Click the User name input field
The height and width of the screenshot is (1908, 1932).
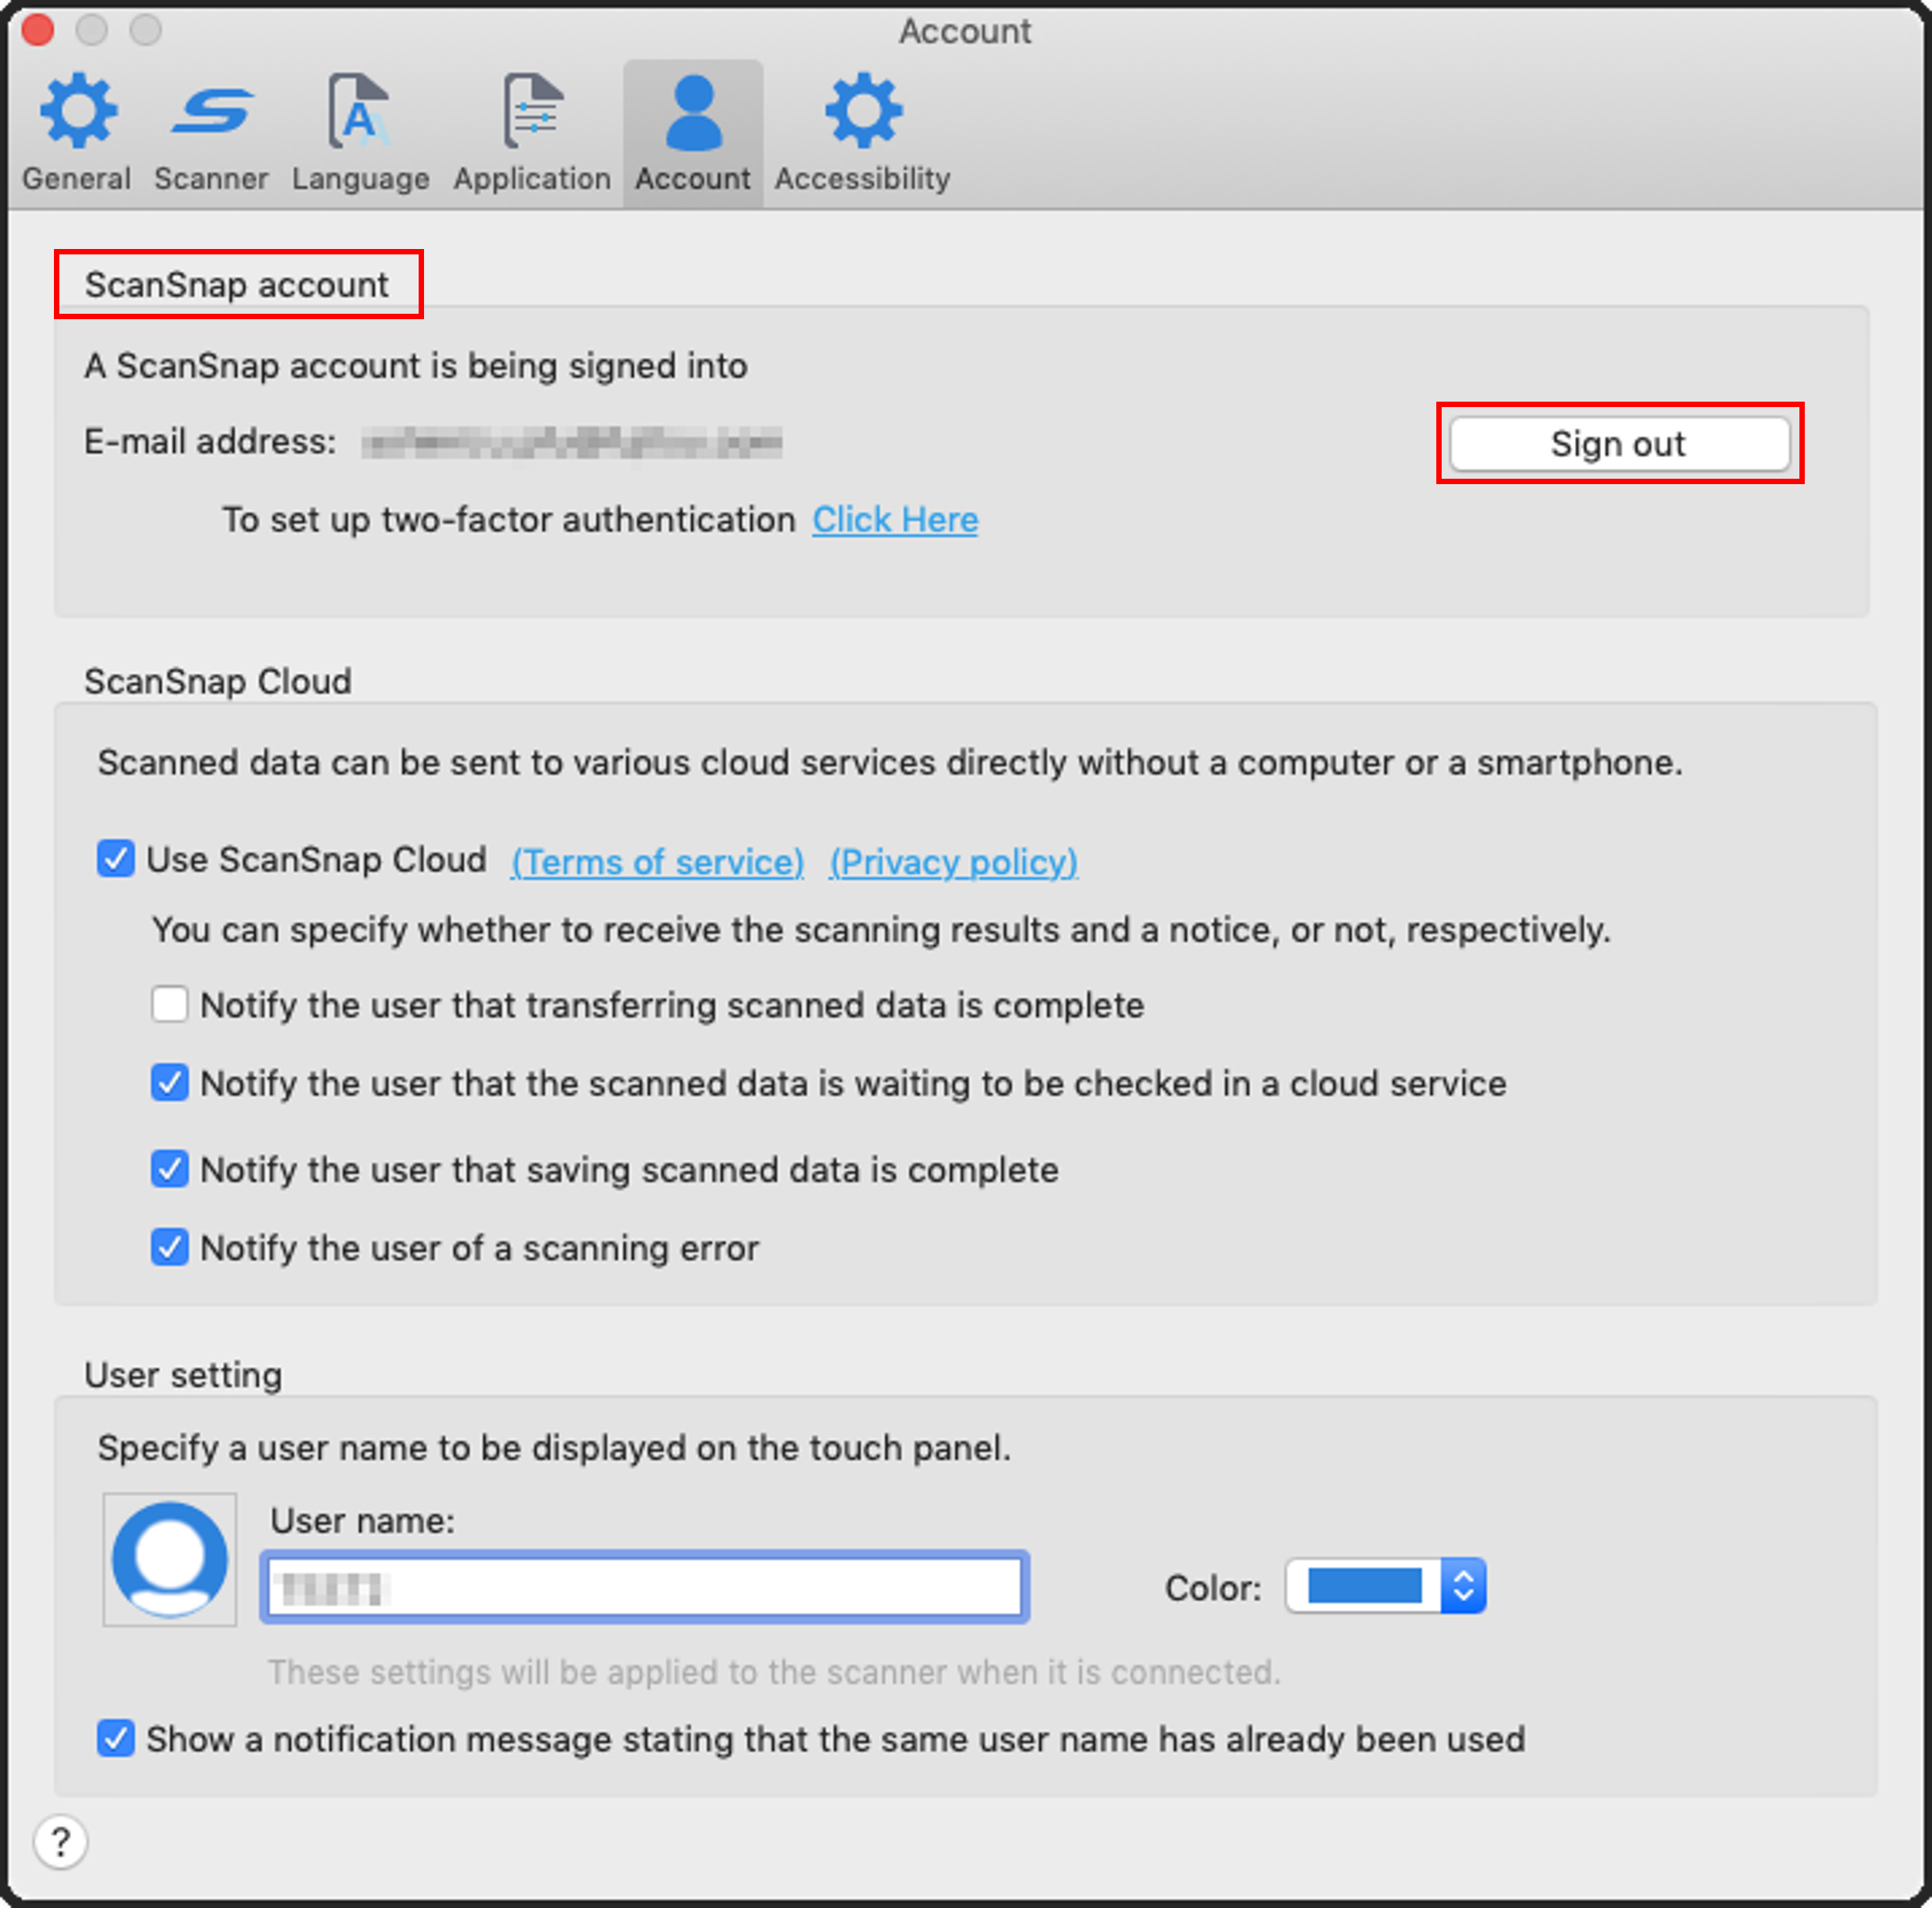point(645,1587)
